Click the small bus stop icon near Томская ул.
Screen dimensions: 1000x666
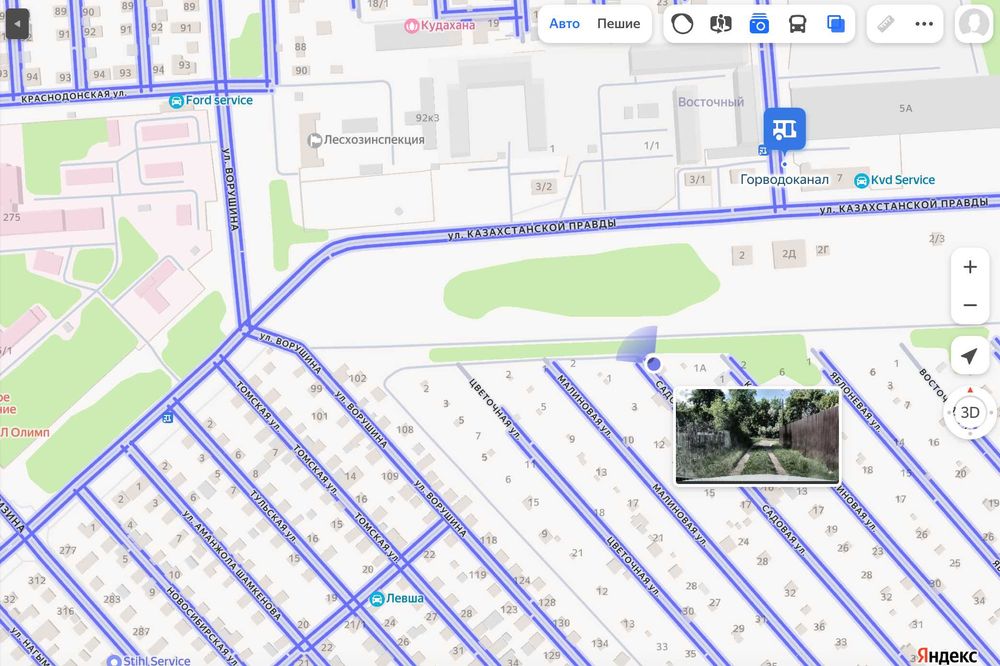(168, 418)
